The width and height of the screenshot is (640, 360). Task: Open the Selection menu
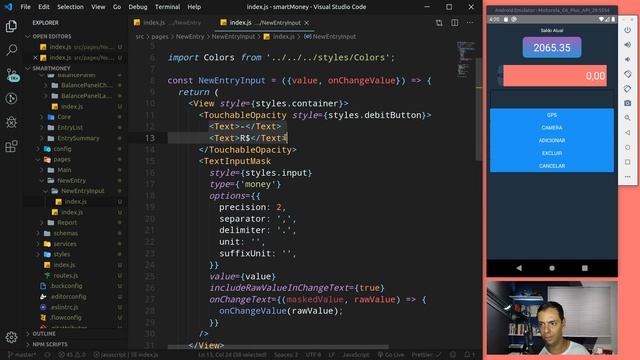[x=70, y=7]
